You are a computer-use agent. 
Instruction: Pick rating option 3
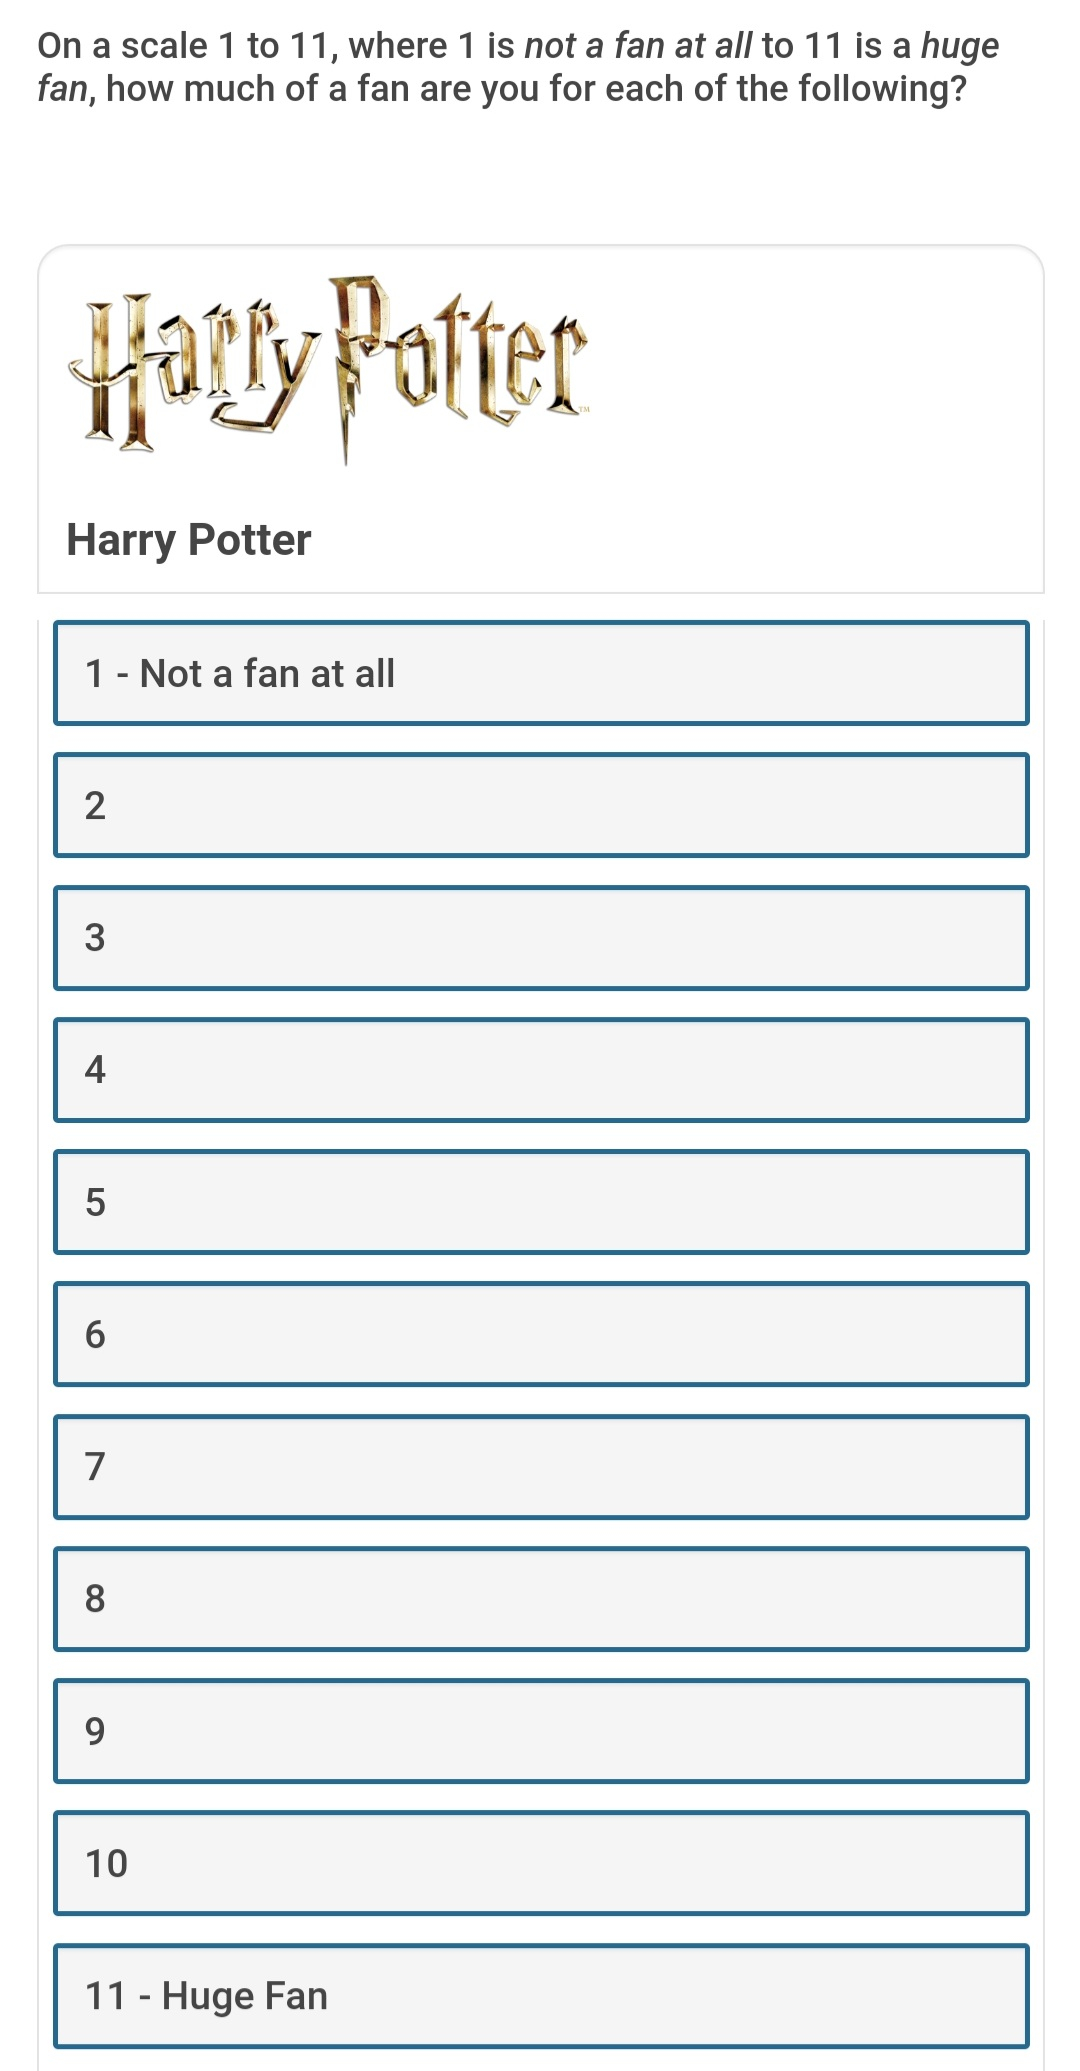point(541,938)
